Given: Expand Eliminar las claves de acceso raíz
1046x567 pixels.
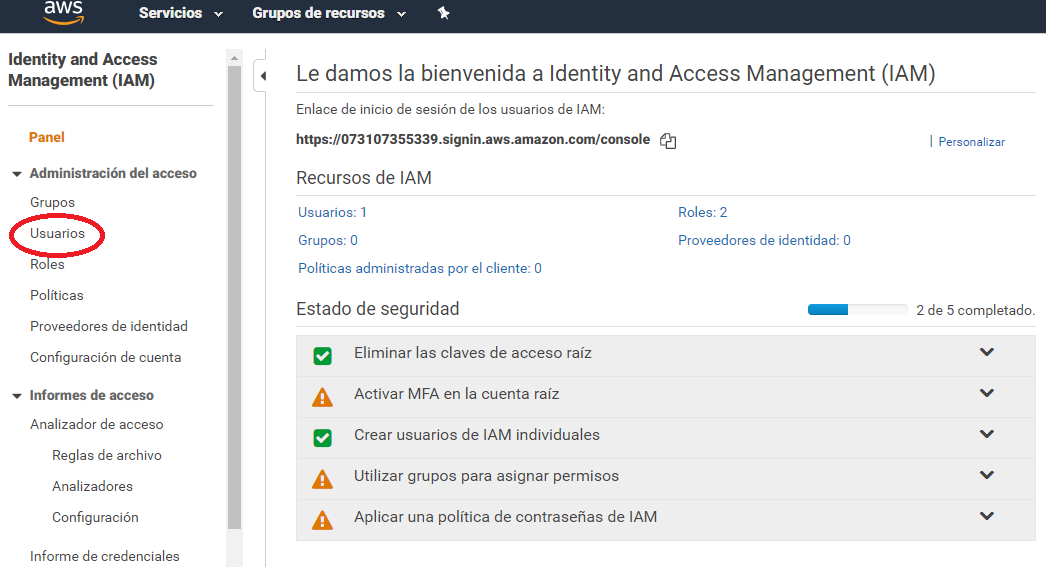Looking at the screenshot, I should coord(987,352).
